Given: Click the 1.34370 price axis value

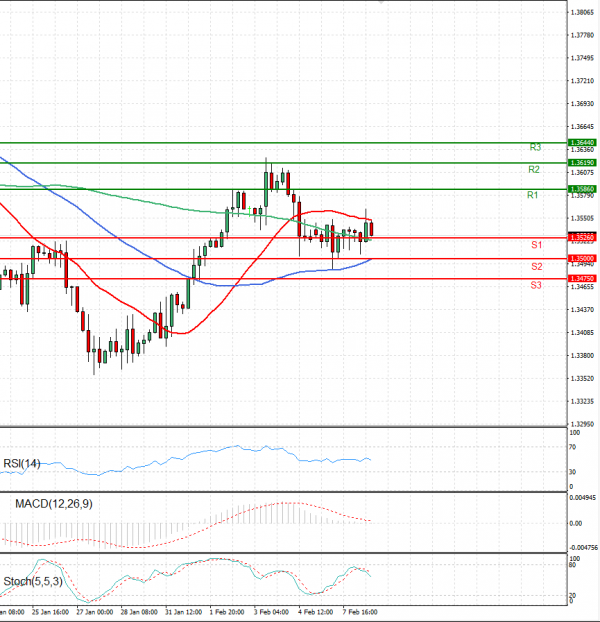Looking at the screenshot, I should pyautogui.click(x=582, y=309).
